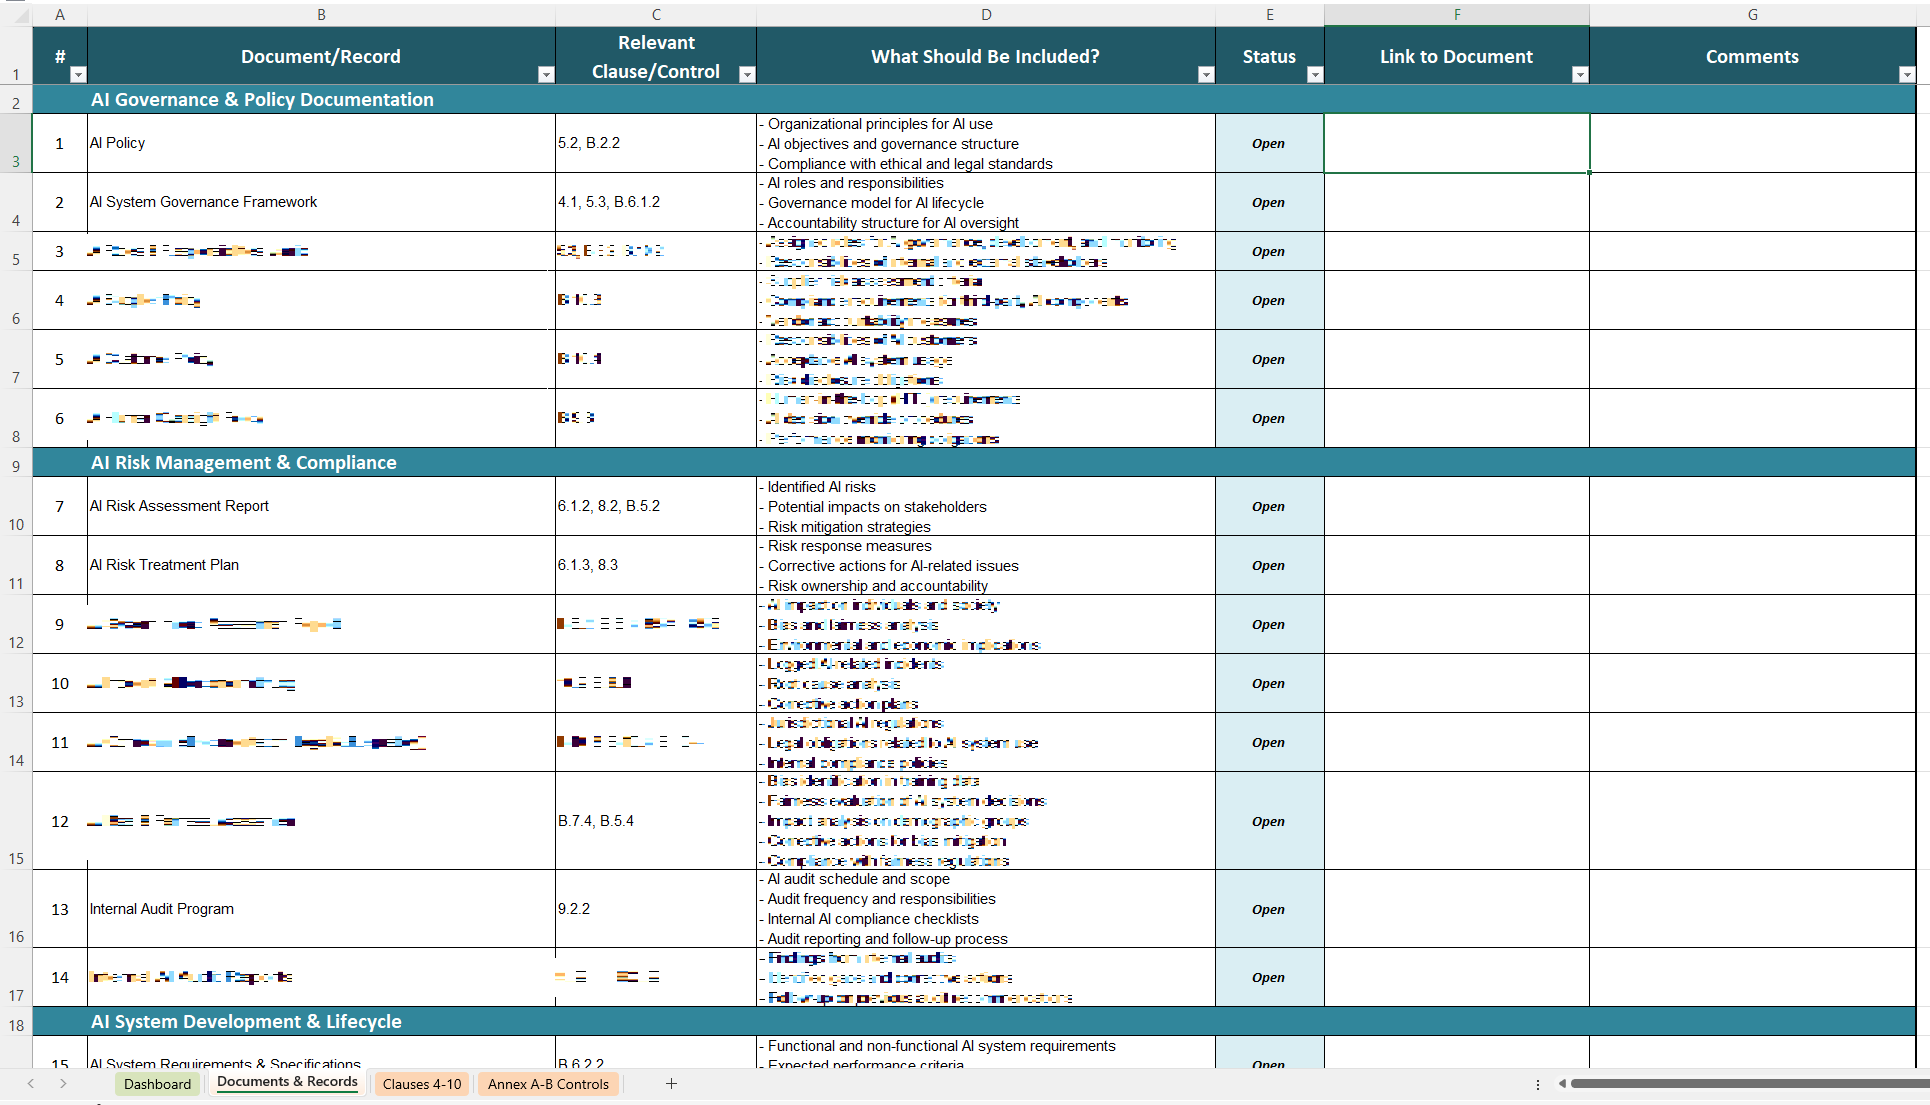
Task: Open the # column filter dropdown
Action: pyautogui.click(x=78, y=75)
